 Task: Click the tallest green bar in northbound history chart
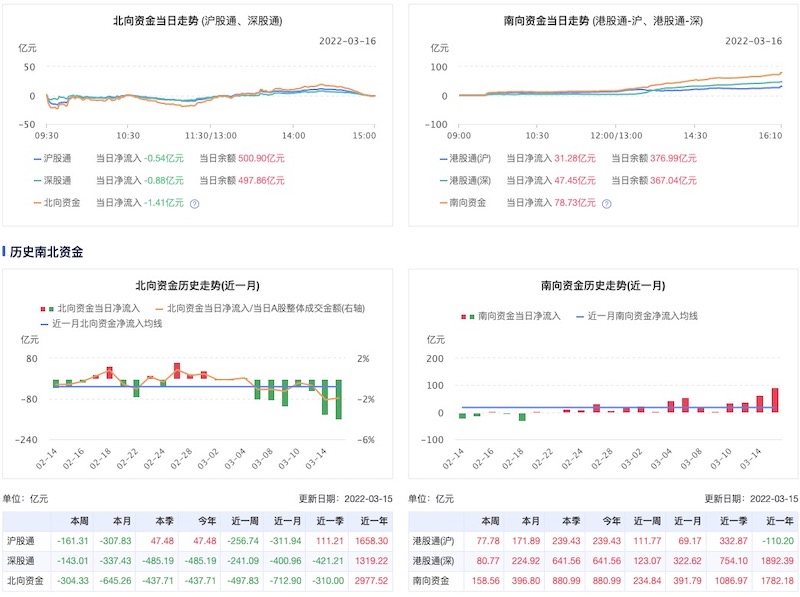coord(338,400)
